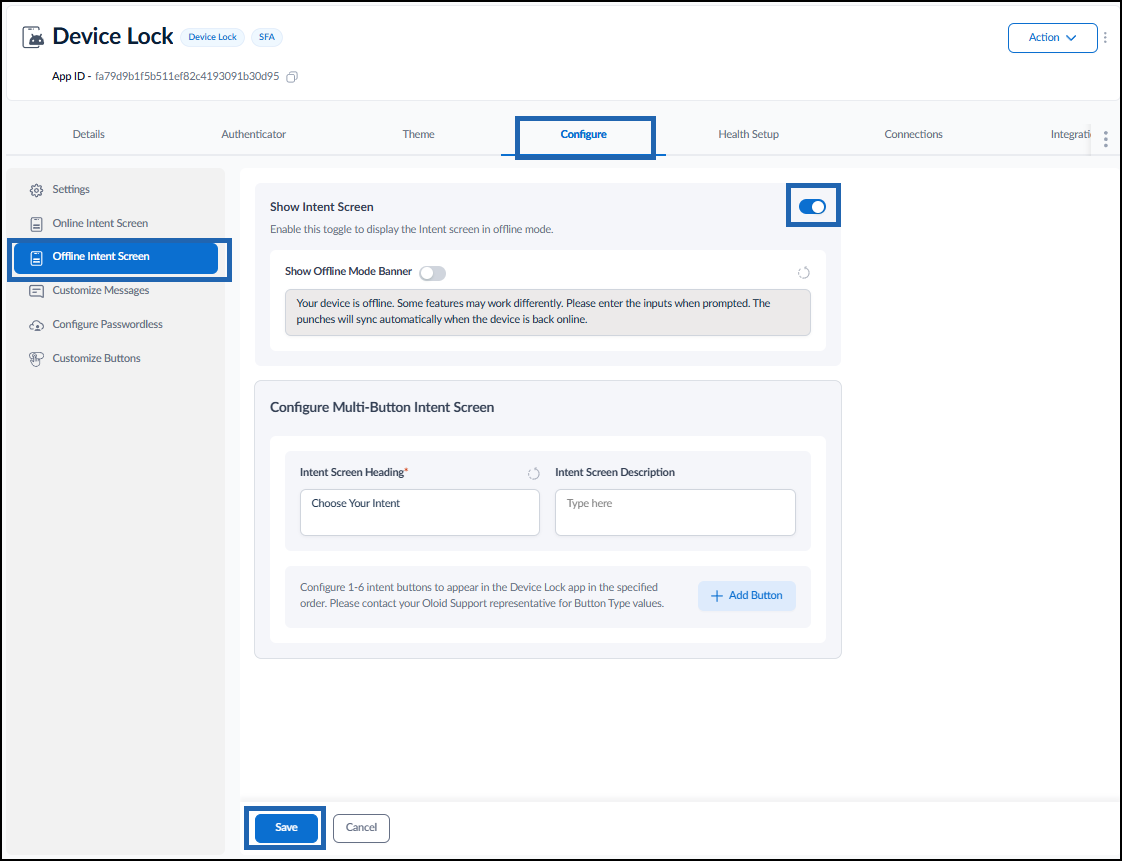Click the plus icon on Add Button
The width and height of the screenshot is (1122, 861).
tap(716, 595)
